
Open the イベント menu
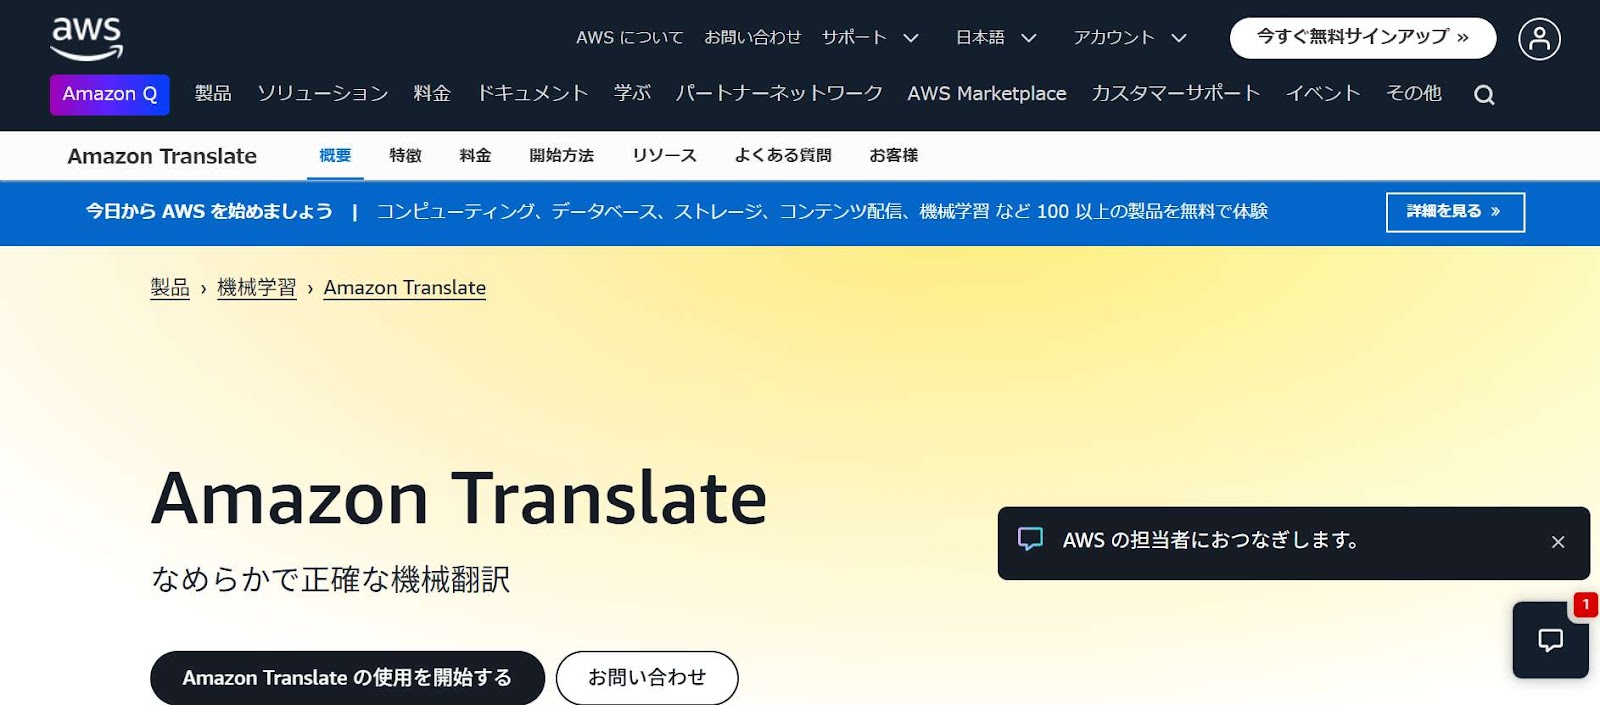1323,94
